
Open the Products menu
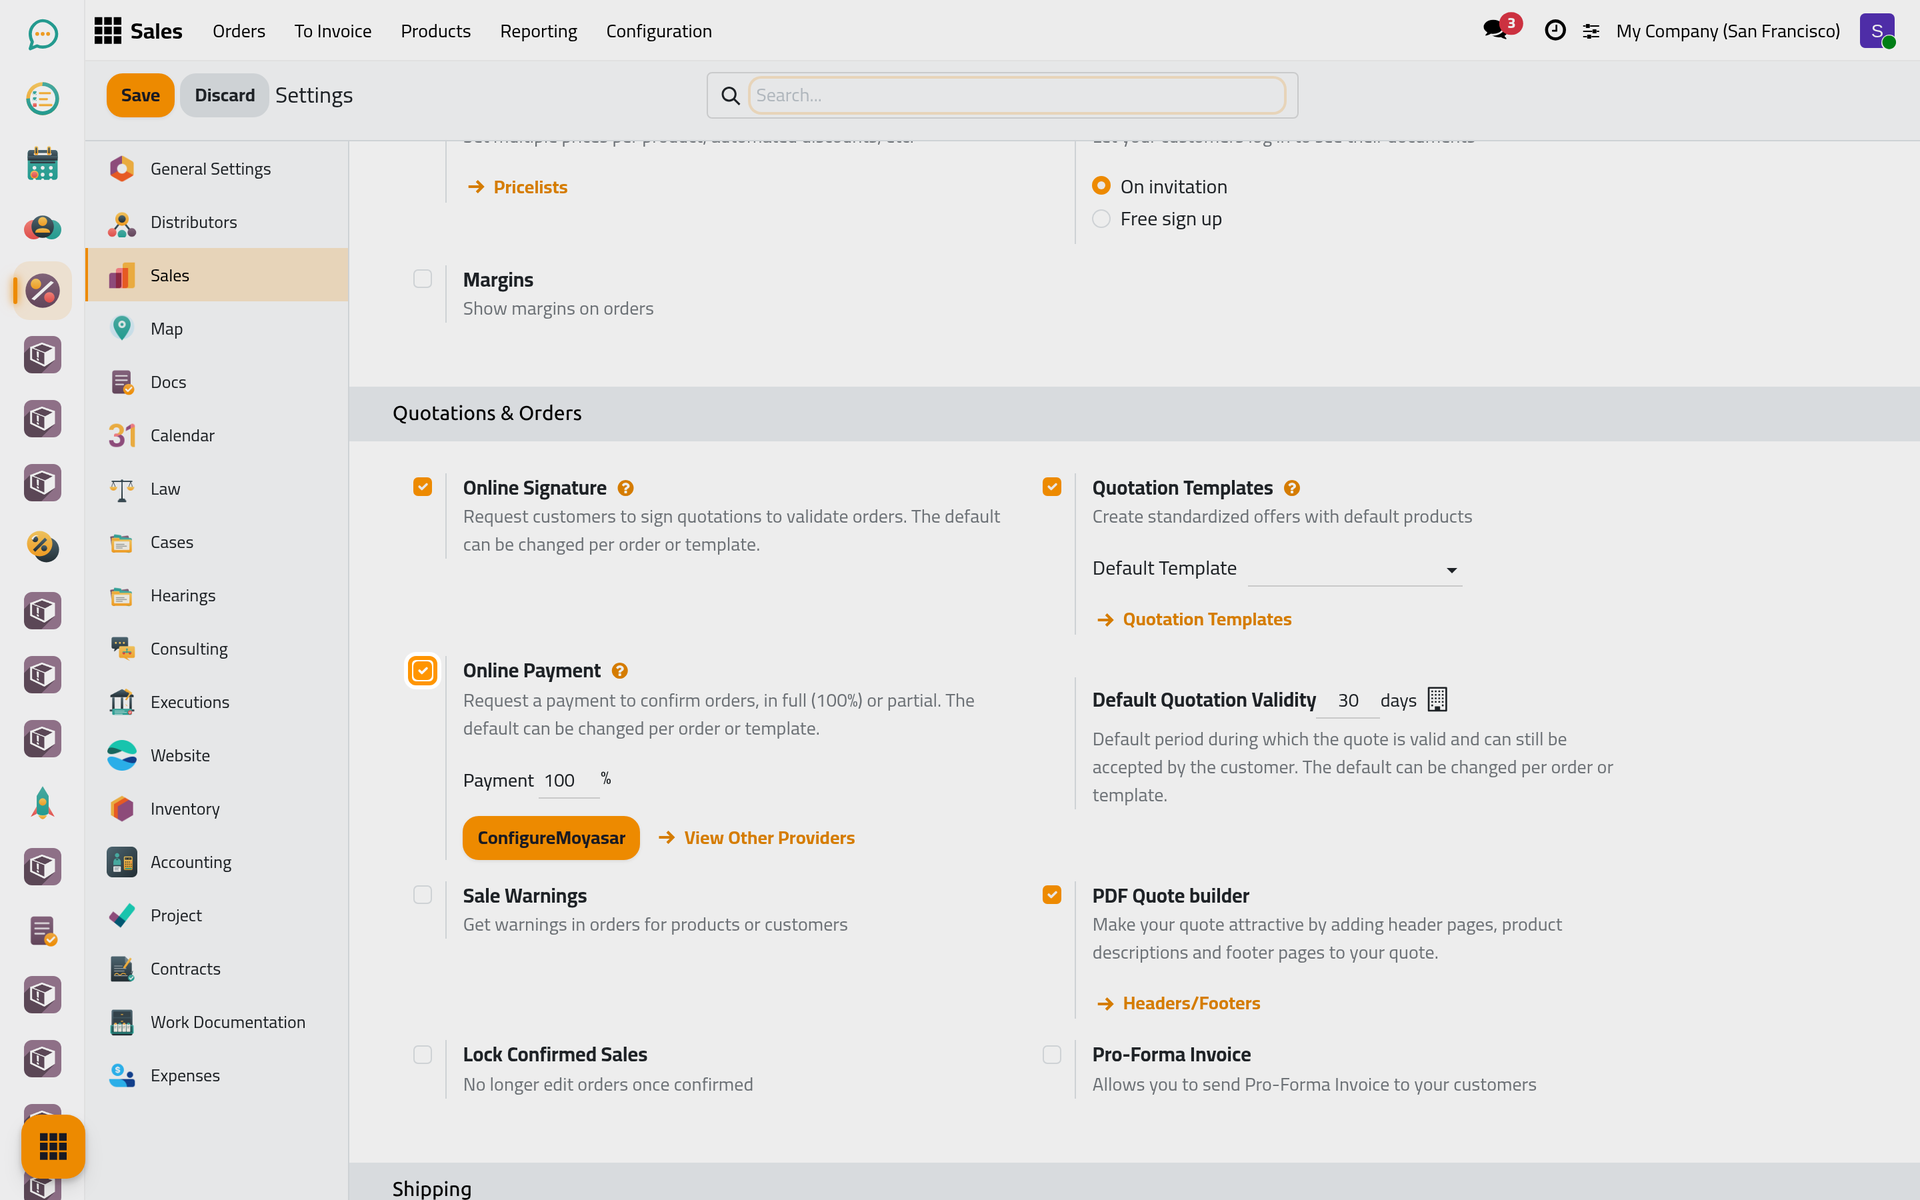click(436, 31)
